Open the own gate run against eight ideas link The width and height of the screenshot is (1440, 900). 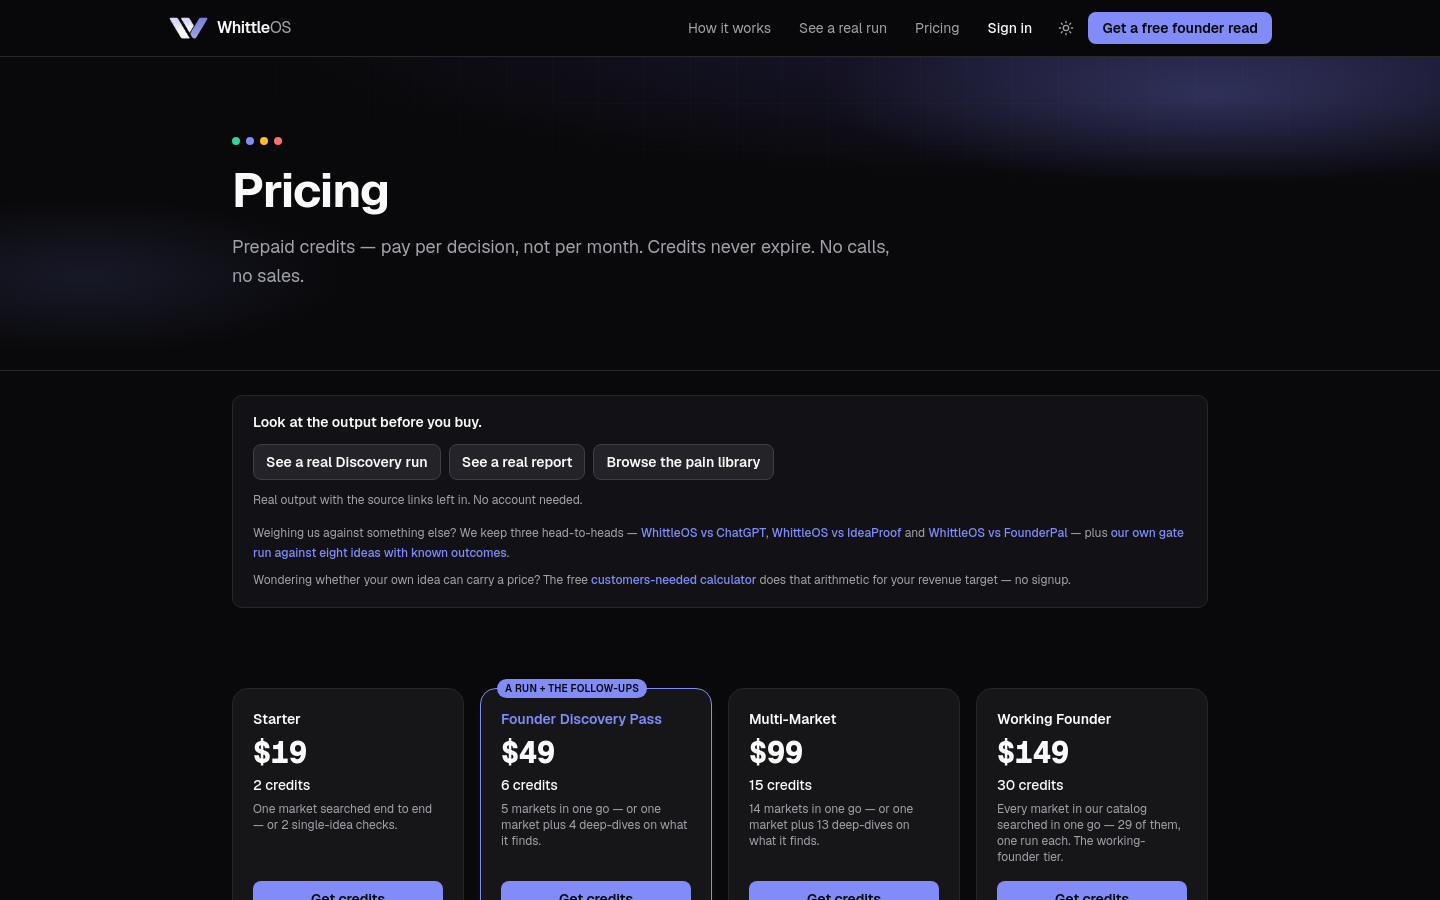point(380,553)
